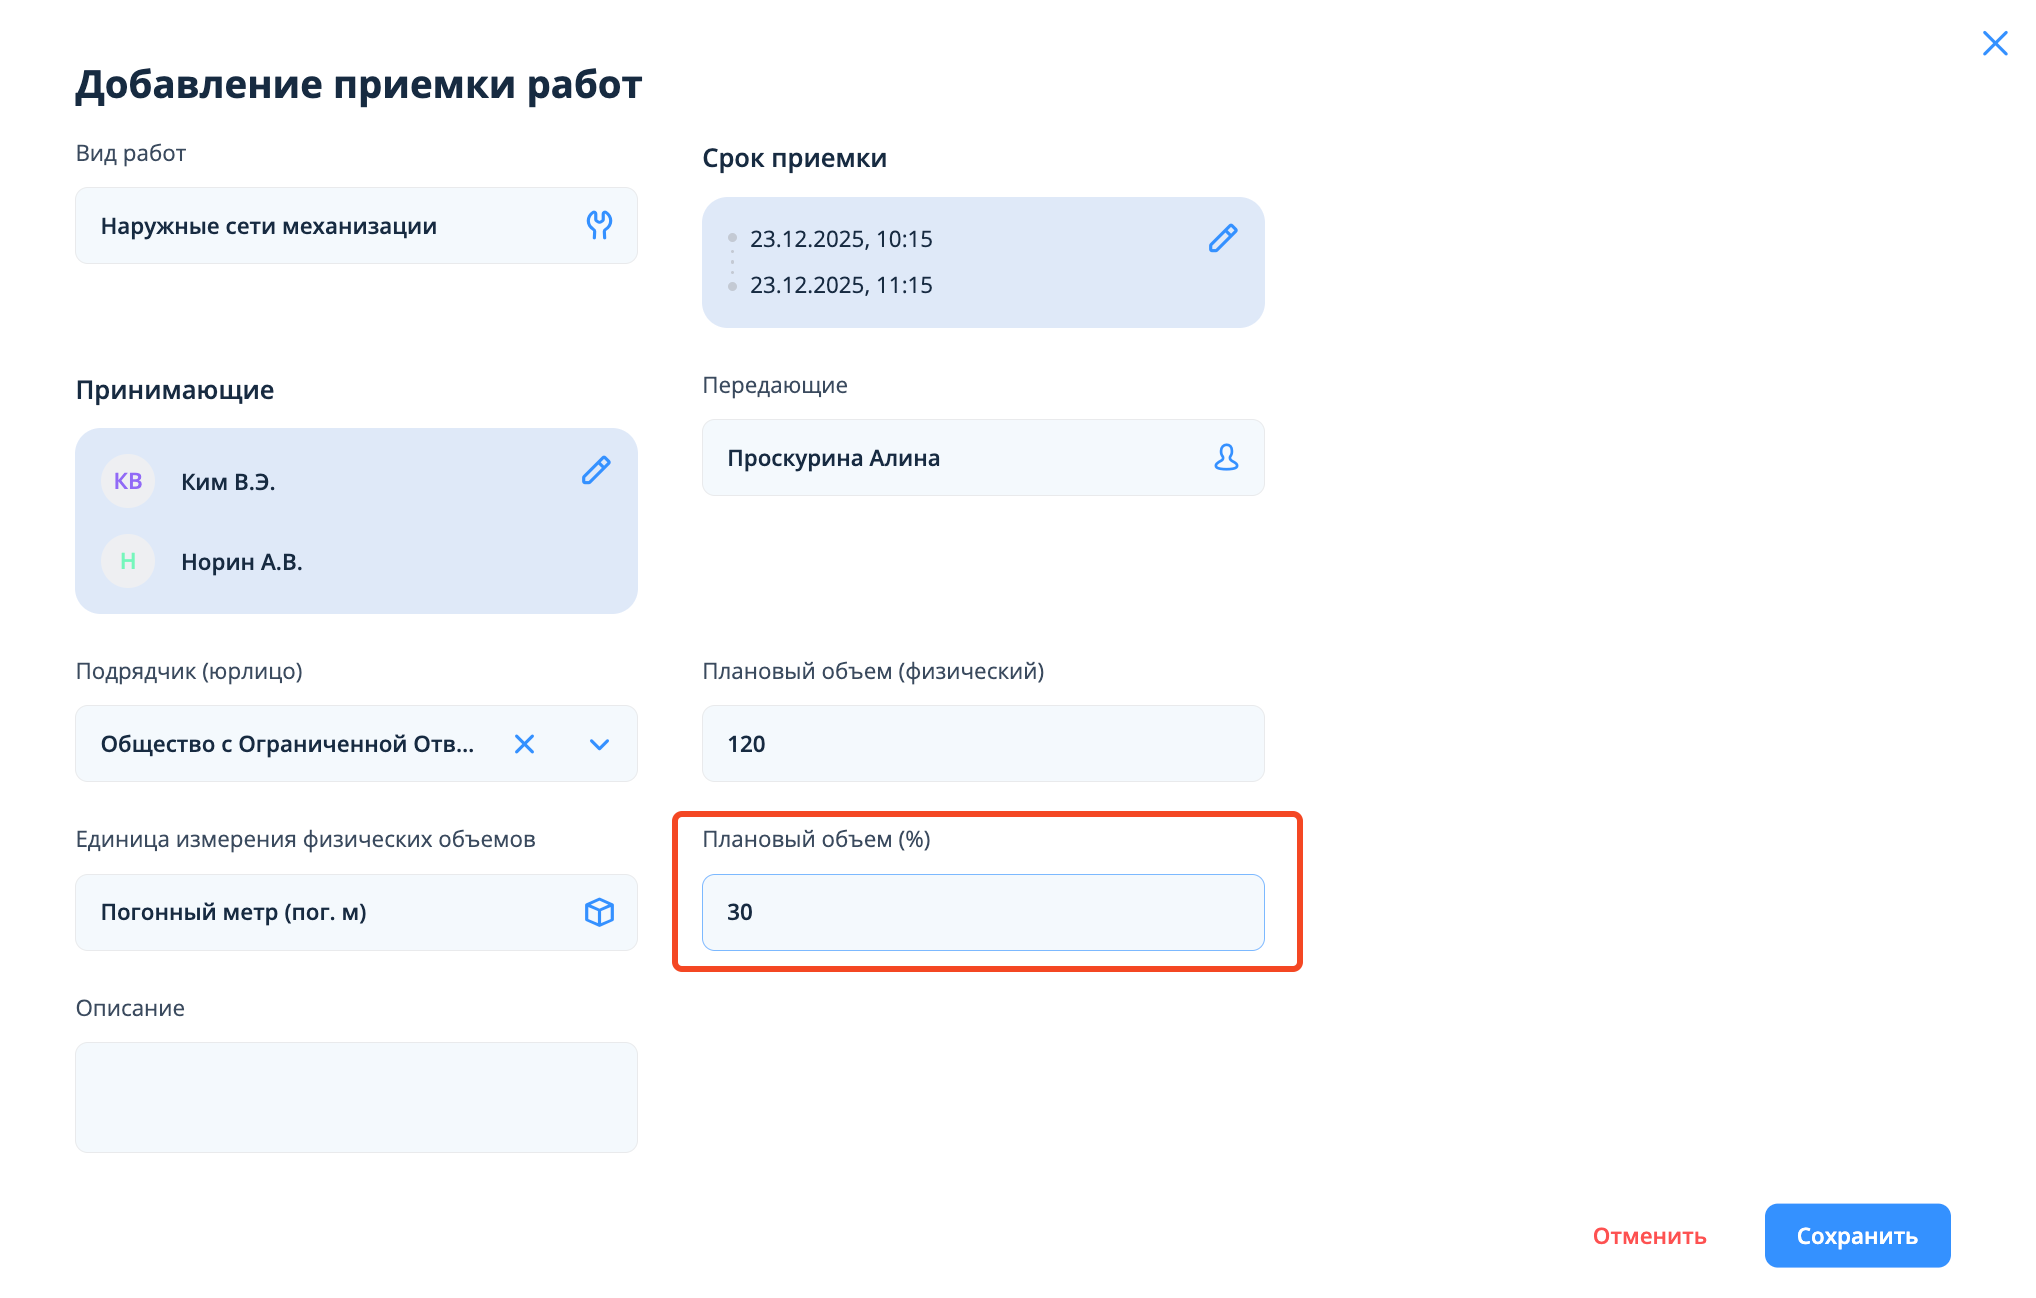Click the Н avatar for Норин А.В.
This screenshot has width=2036, height=1298.
pyautogui.click(x=128, y=561)
